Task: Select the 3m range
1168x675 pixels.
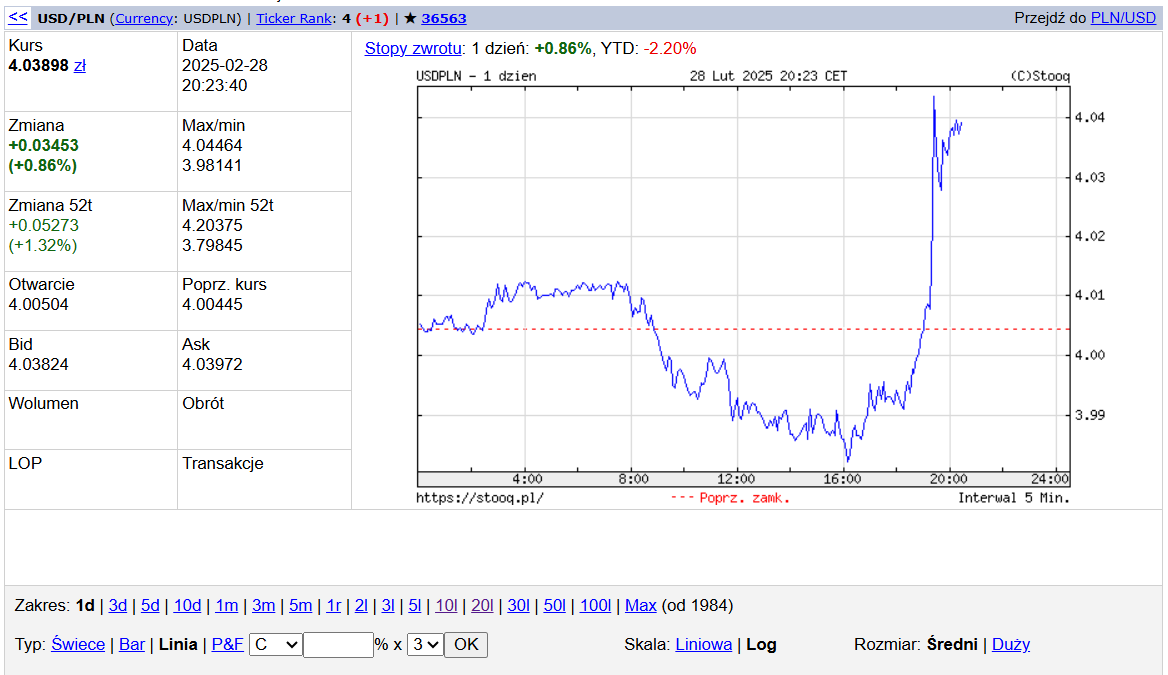Action: (263, 606)
